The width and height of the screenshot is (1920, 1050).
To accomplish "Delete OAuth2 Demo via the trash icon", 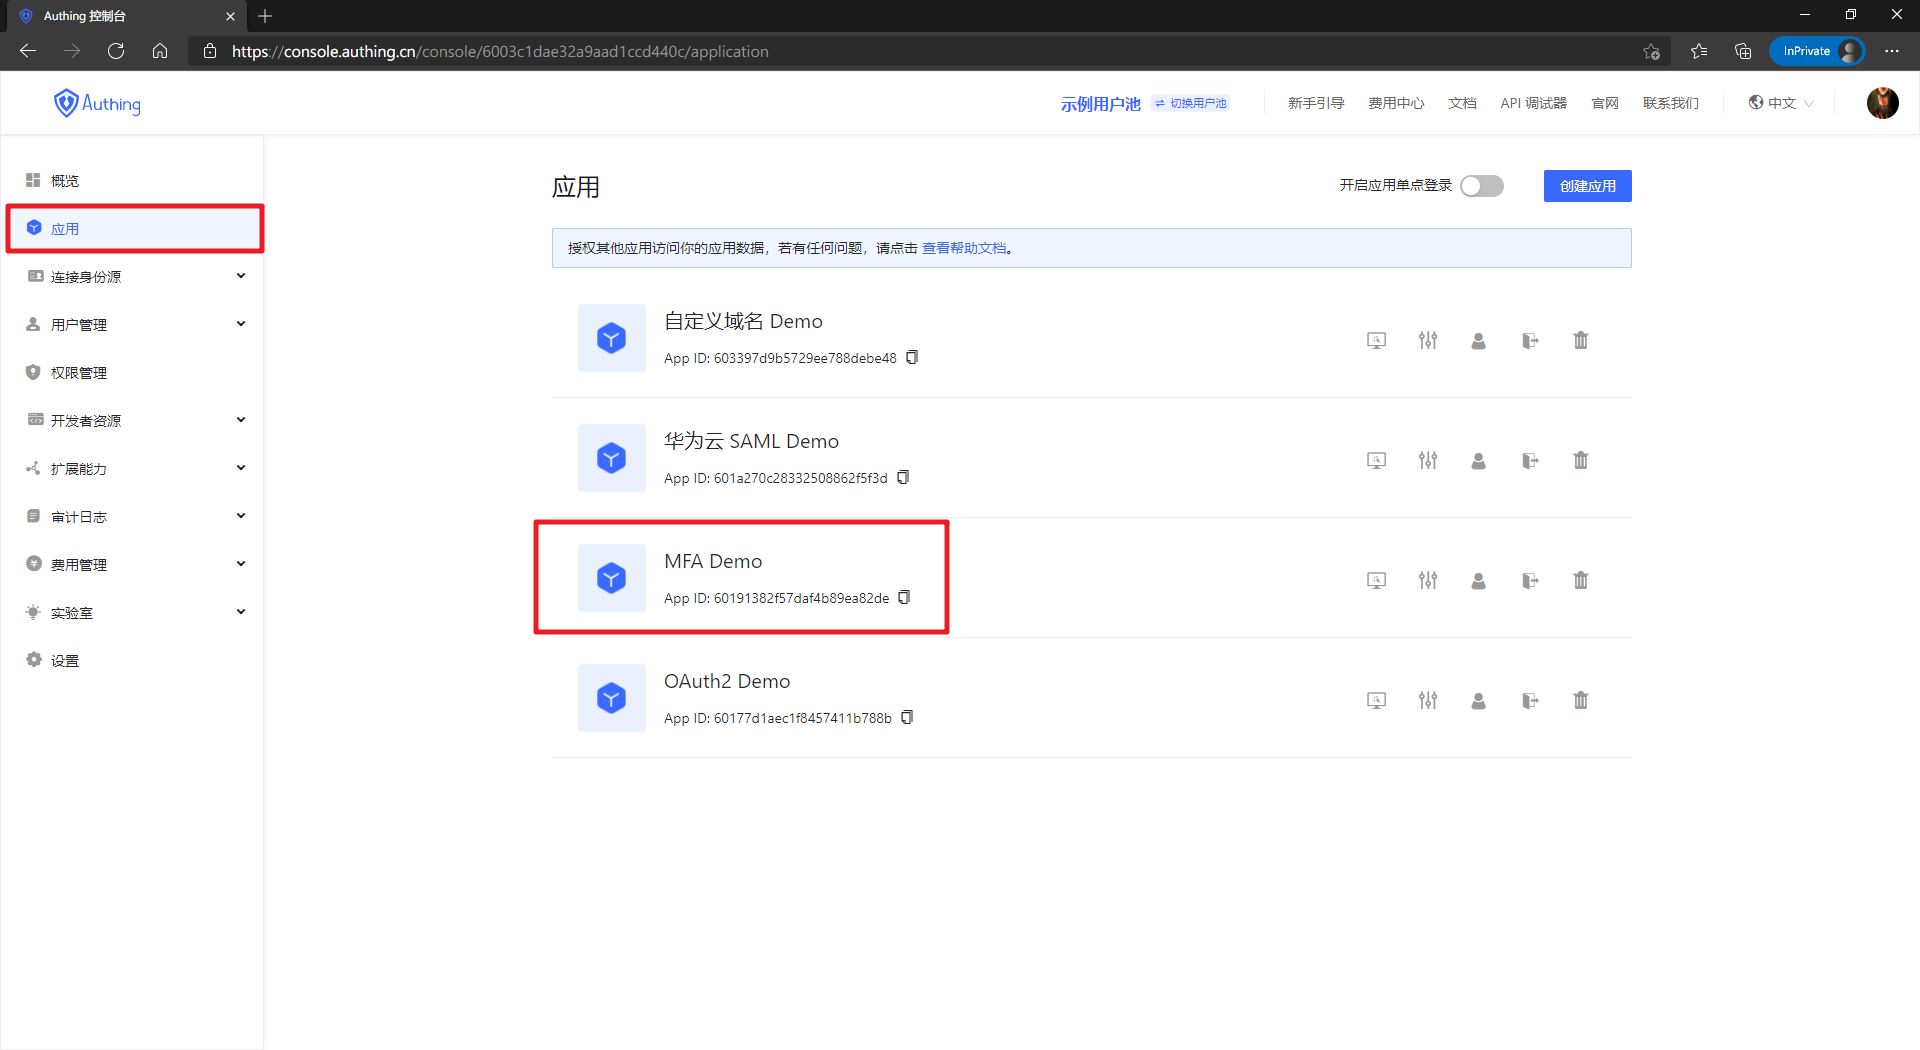I will [x=1581, y=701].
